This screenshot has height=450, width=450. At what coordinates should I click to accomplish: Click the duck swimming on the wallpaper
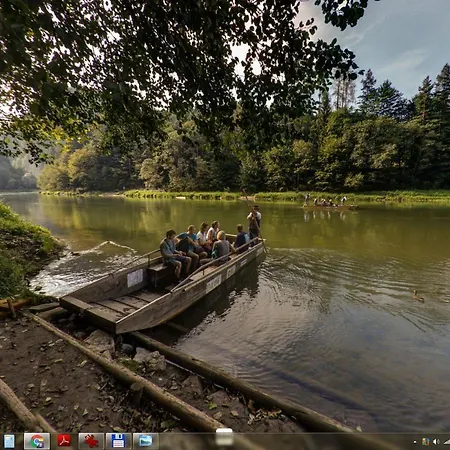pos(418,296)
